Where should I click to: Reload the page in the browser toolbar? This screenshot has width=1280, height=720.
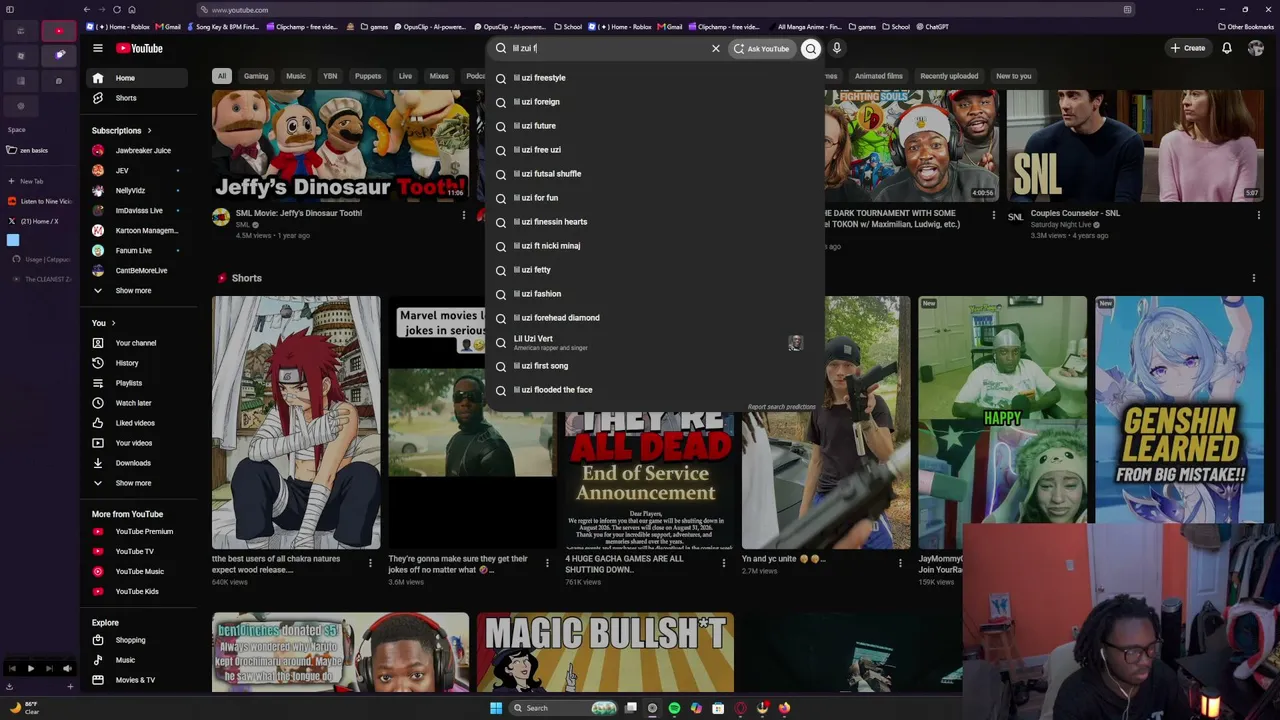117,10
